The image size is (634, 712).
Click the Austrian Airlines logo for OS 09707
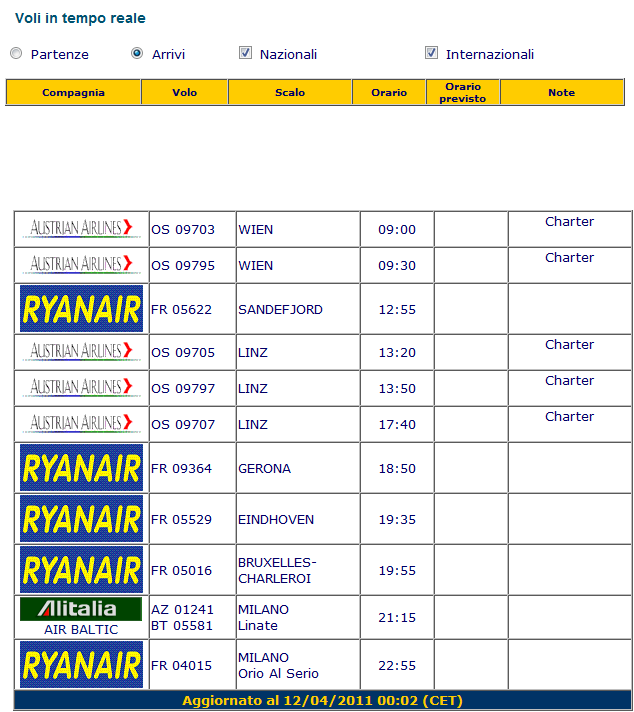coord(81,423)
